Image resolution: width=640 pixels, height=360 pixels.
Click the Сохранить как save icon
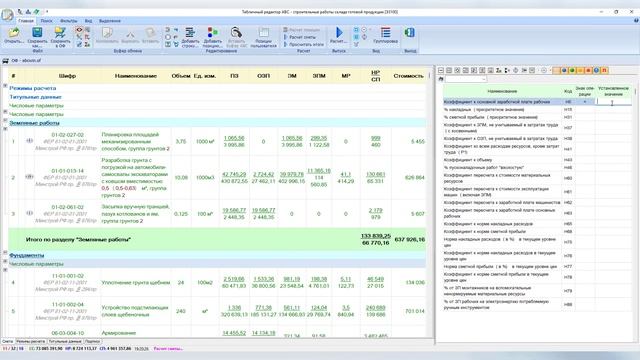(37, 33)
